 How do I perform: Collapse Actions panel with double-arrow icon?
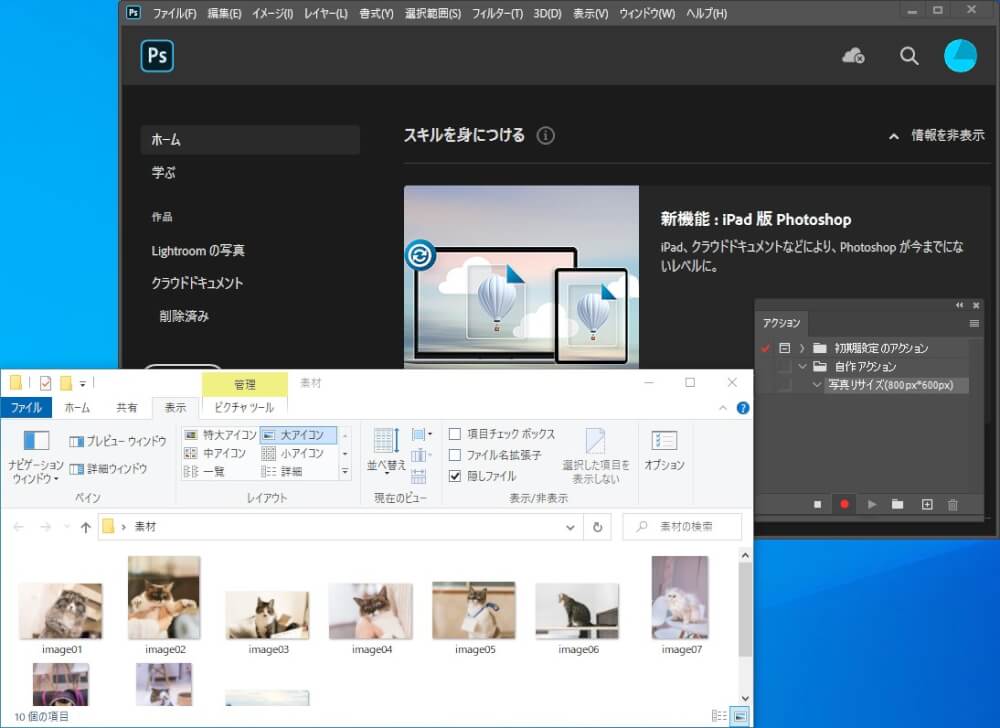pos(959,305)
